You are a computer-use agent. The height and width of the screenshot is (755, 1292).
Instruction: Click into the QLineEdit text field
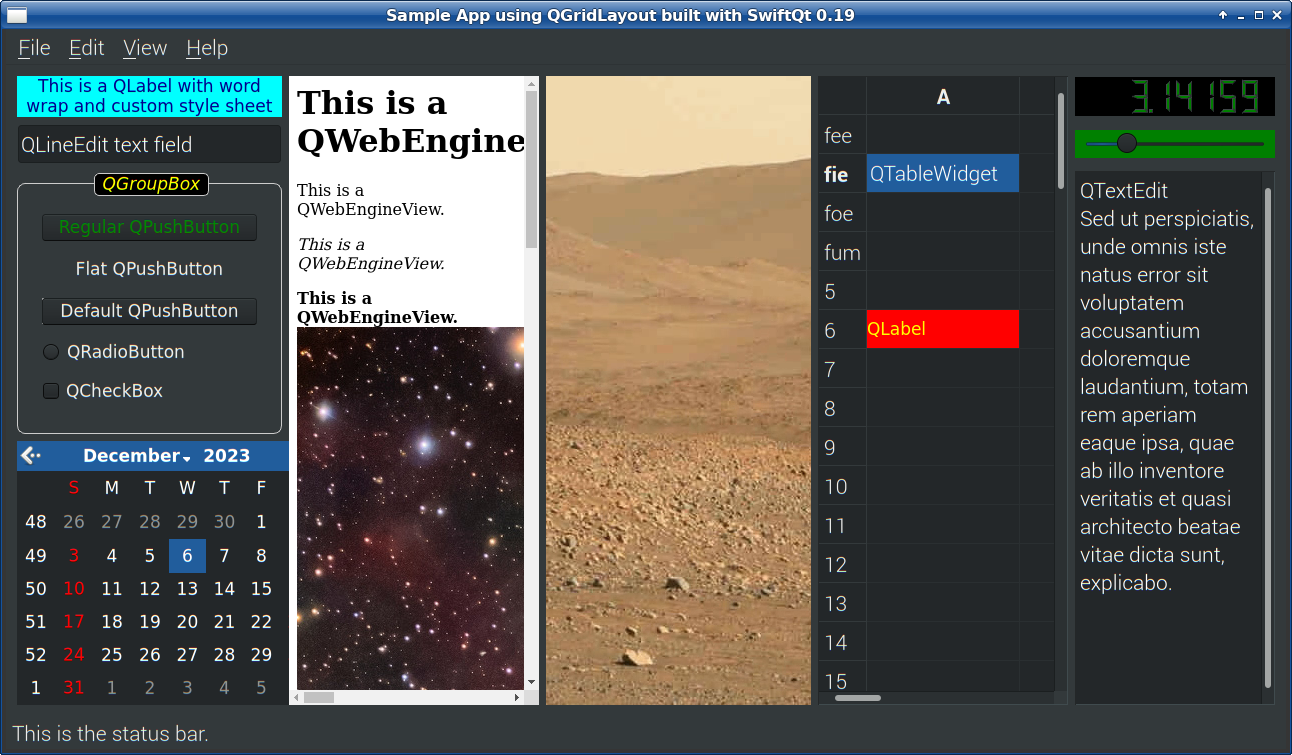pyautogui.click(x=149, y=145)
